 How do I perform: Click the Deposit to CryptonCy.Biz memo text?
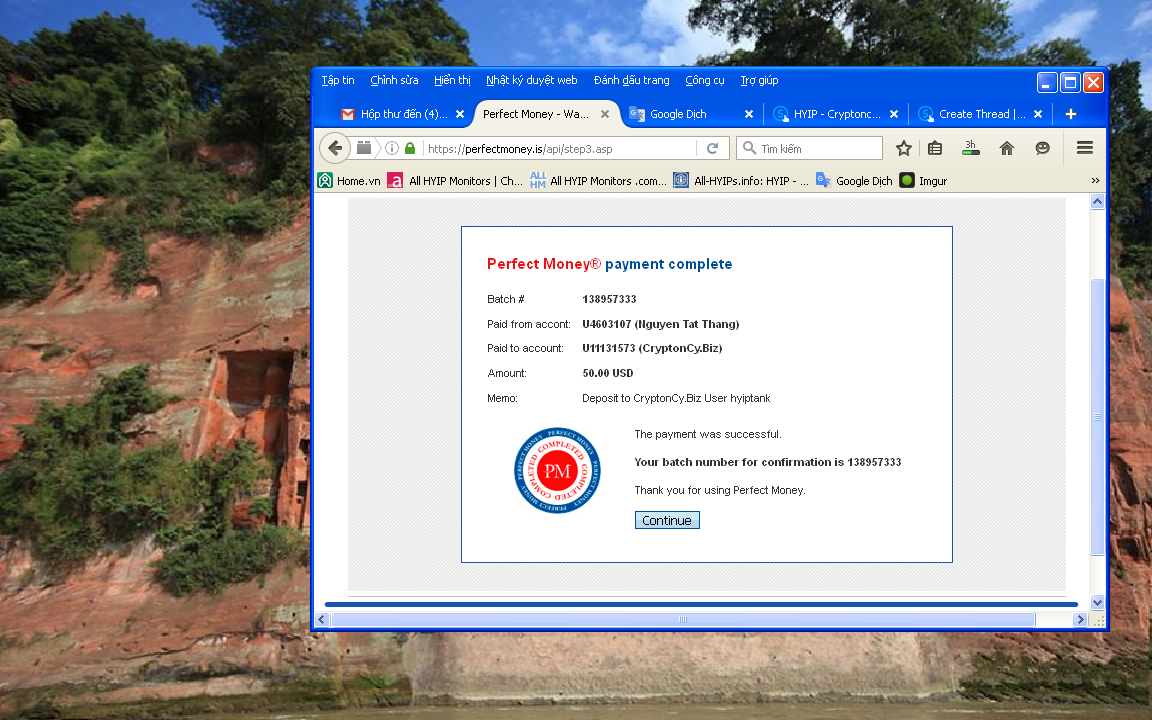coord(676,398)
